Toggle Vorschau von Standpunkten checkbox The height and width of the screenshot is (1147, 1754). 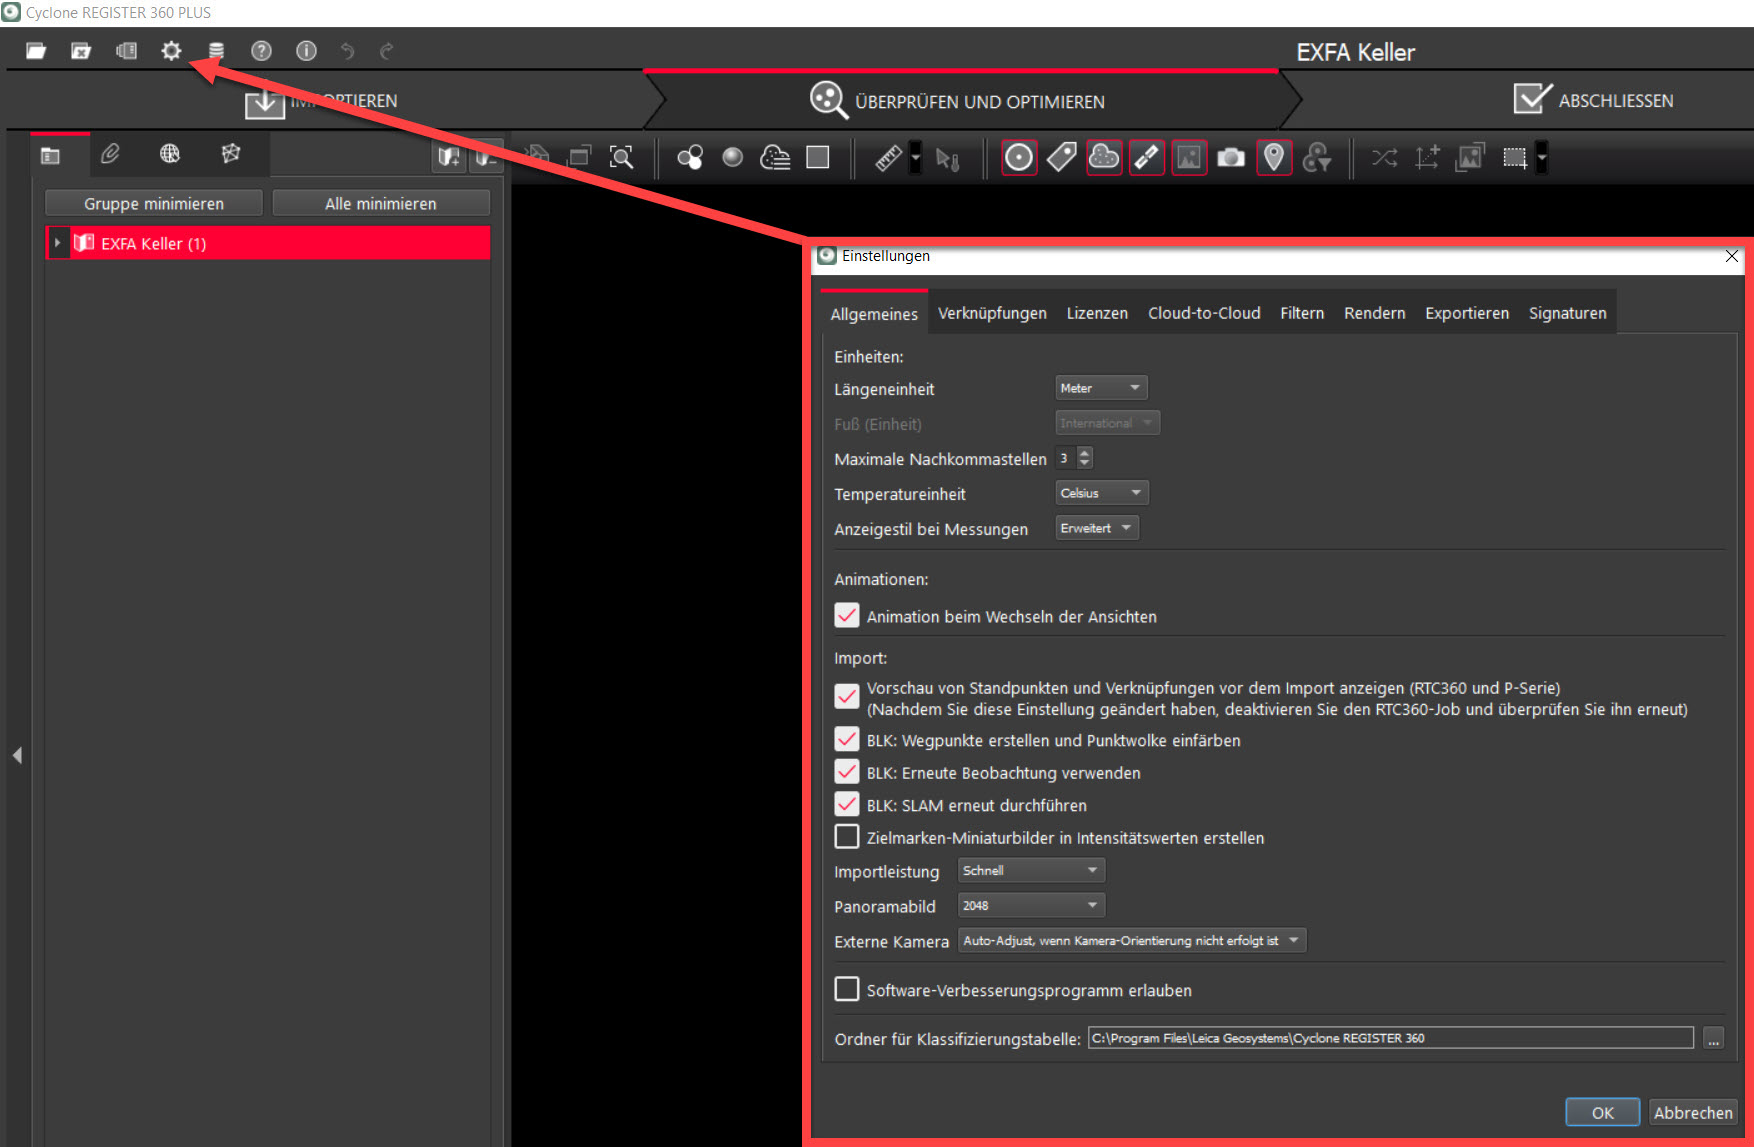tap(847, 696)
